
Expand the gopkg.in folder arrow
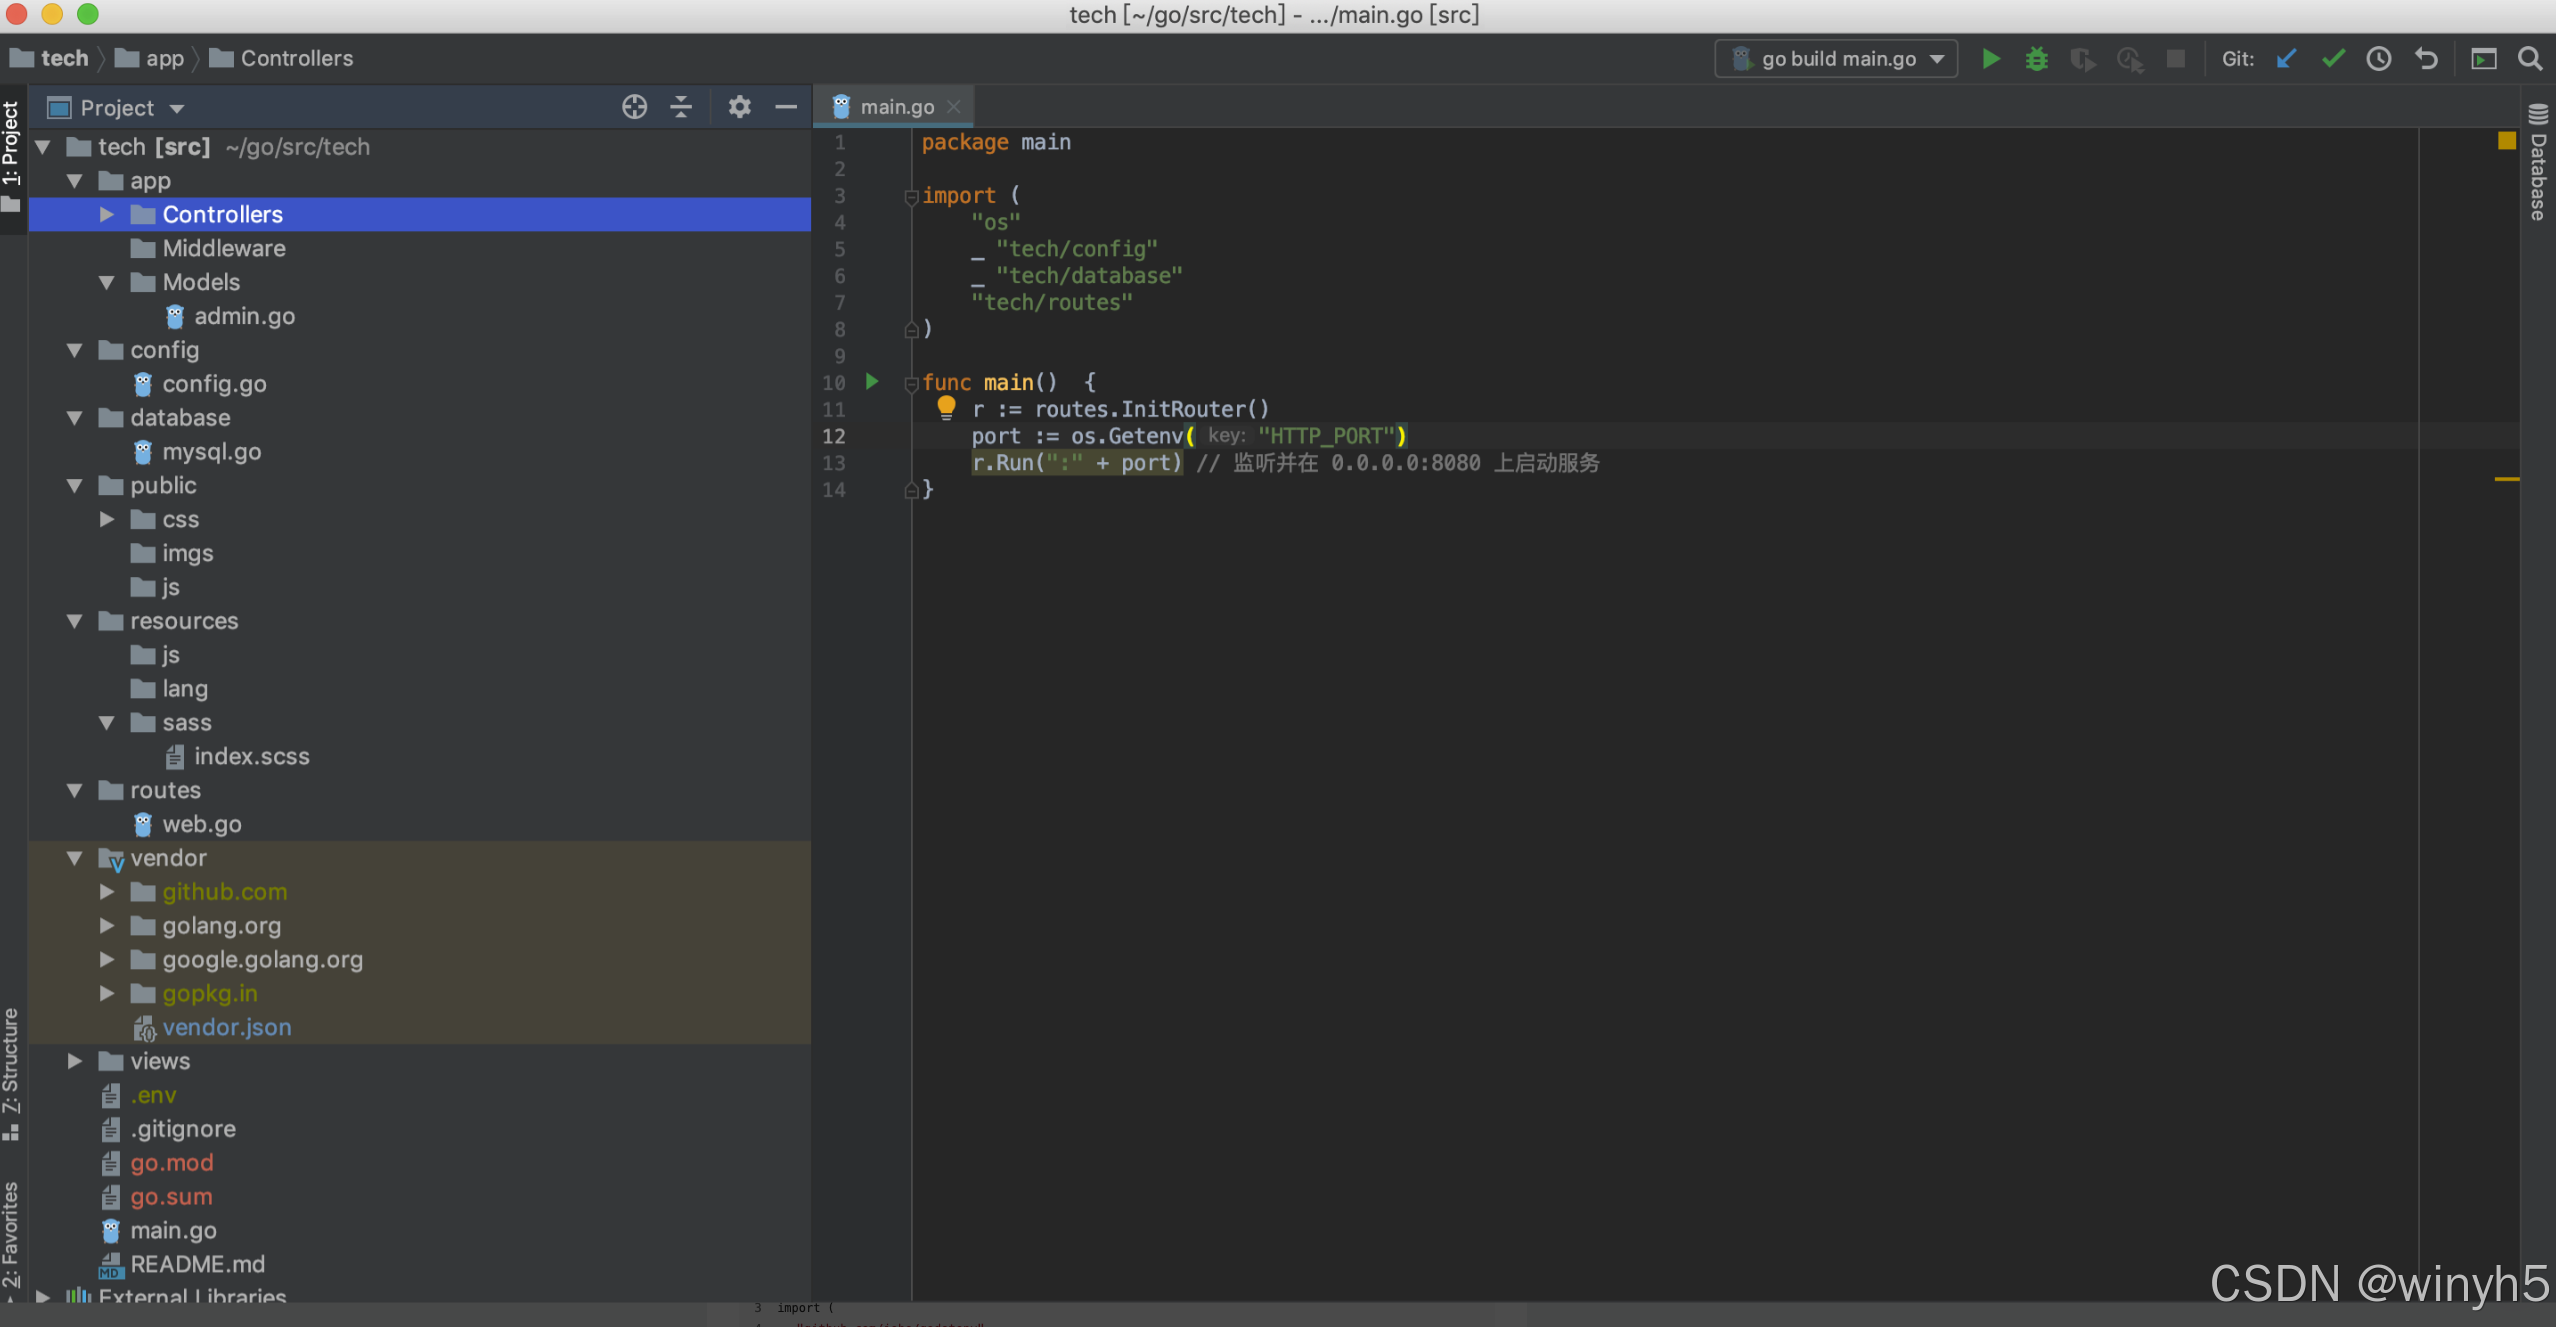tap(107, 993)
